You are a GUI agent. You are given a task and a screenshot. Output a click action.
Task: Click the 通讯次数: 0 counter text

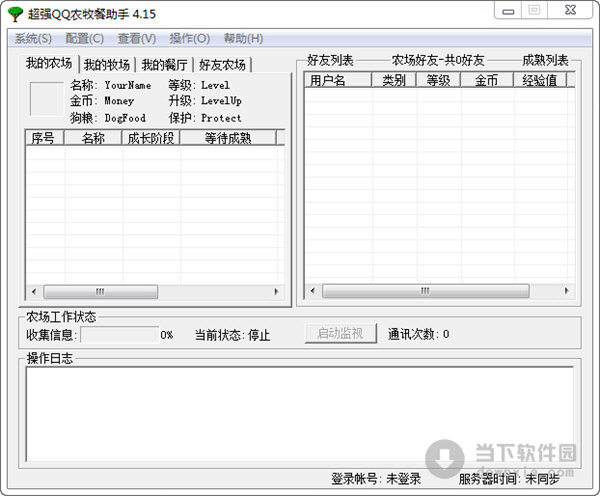(419, 334)
